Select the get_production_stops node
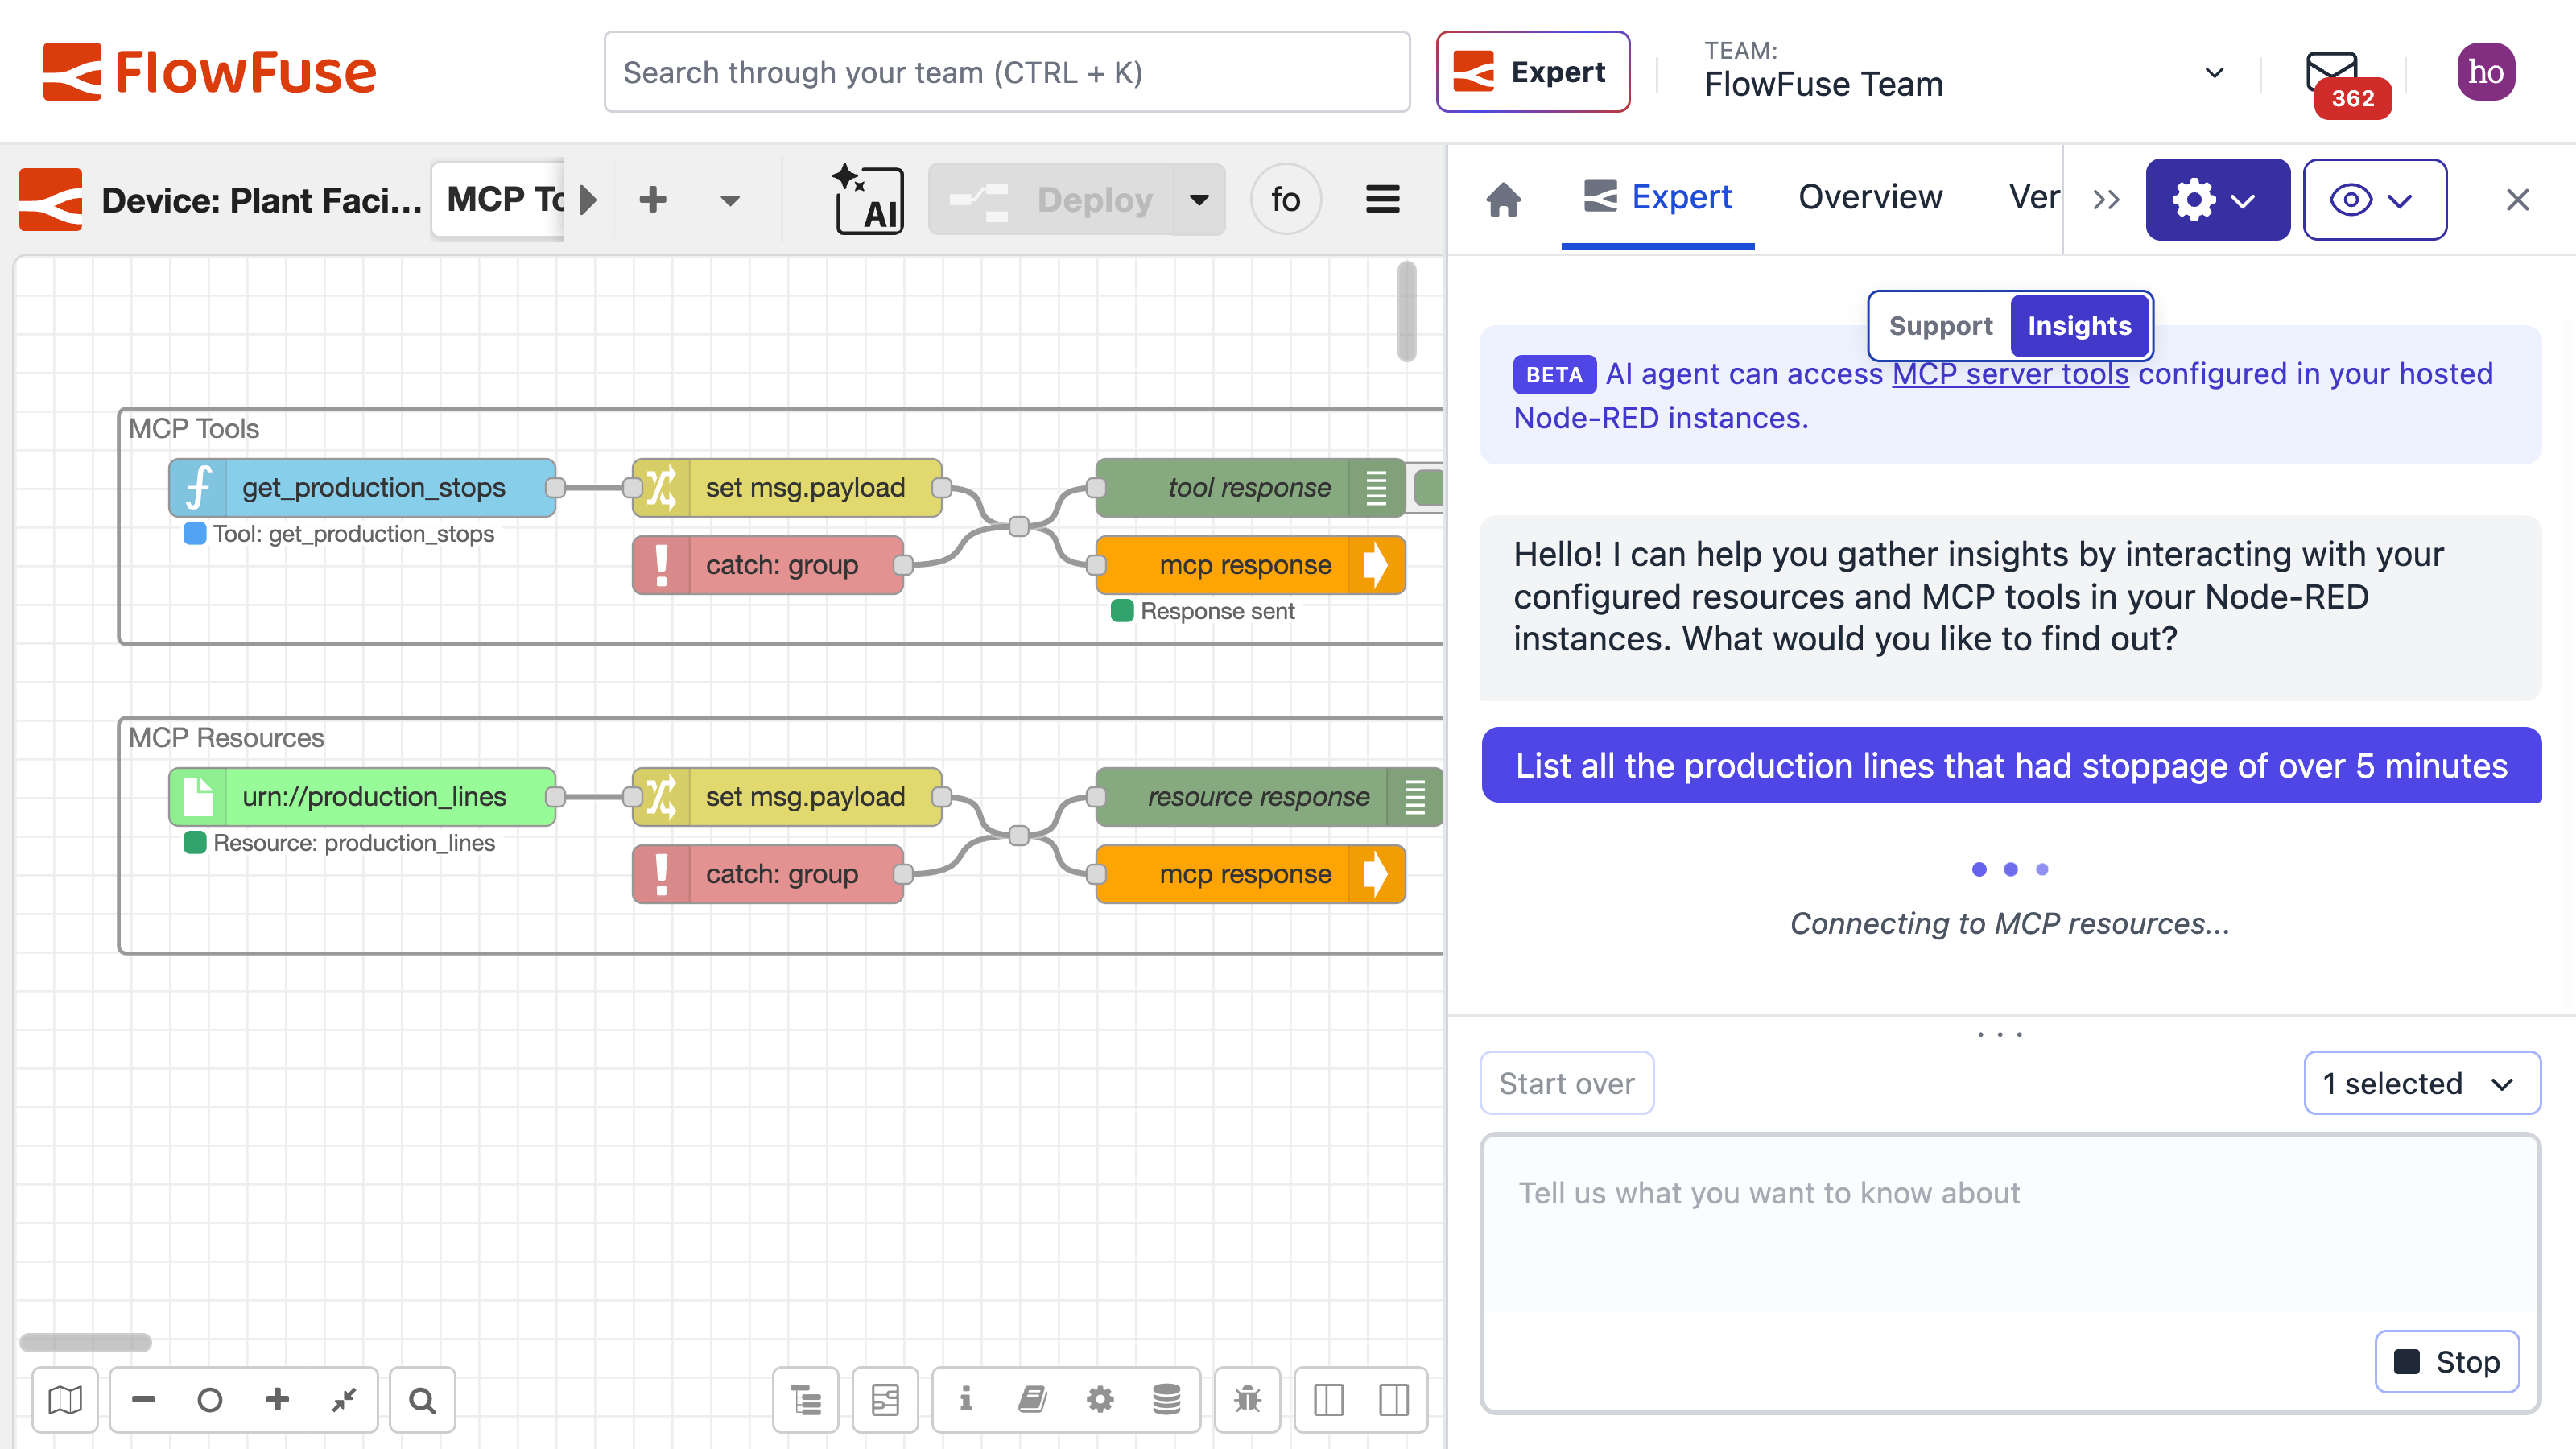 tap(362, 488)
